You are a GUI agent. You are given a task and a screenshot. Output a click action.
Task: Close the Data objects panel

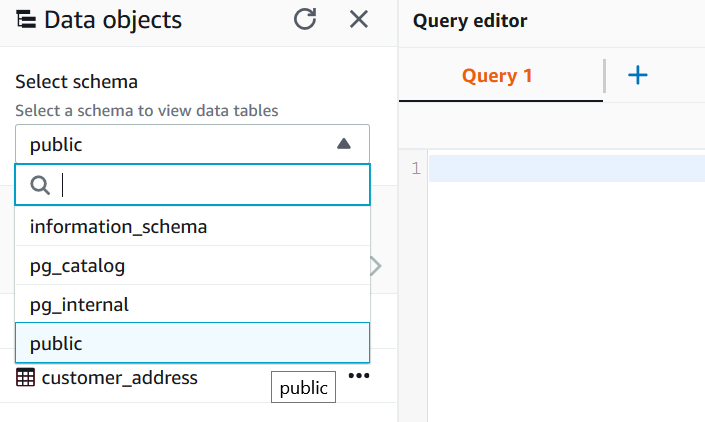pos(359,19)
